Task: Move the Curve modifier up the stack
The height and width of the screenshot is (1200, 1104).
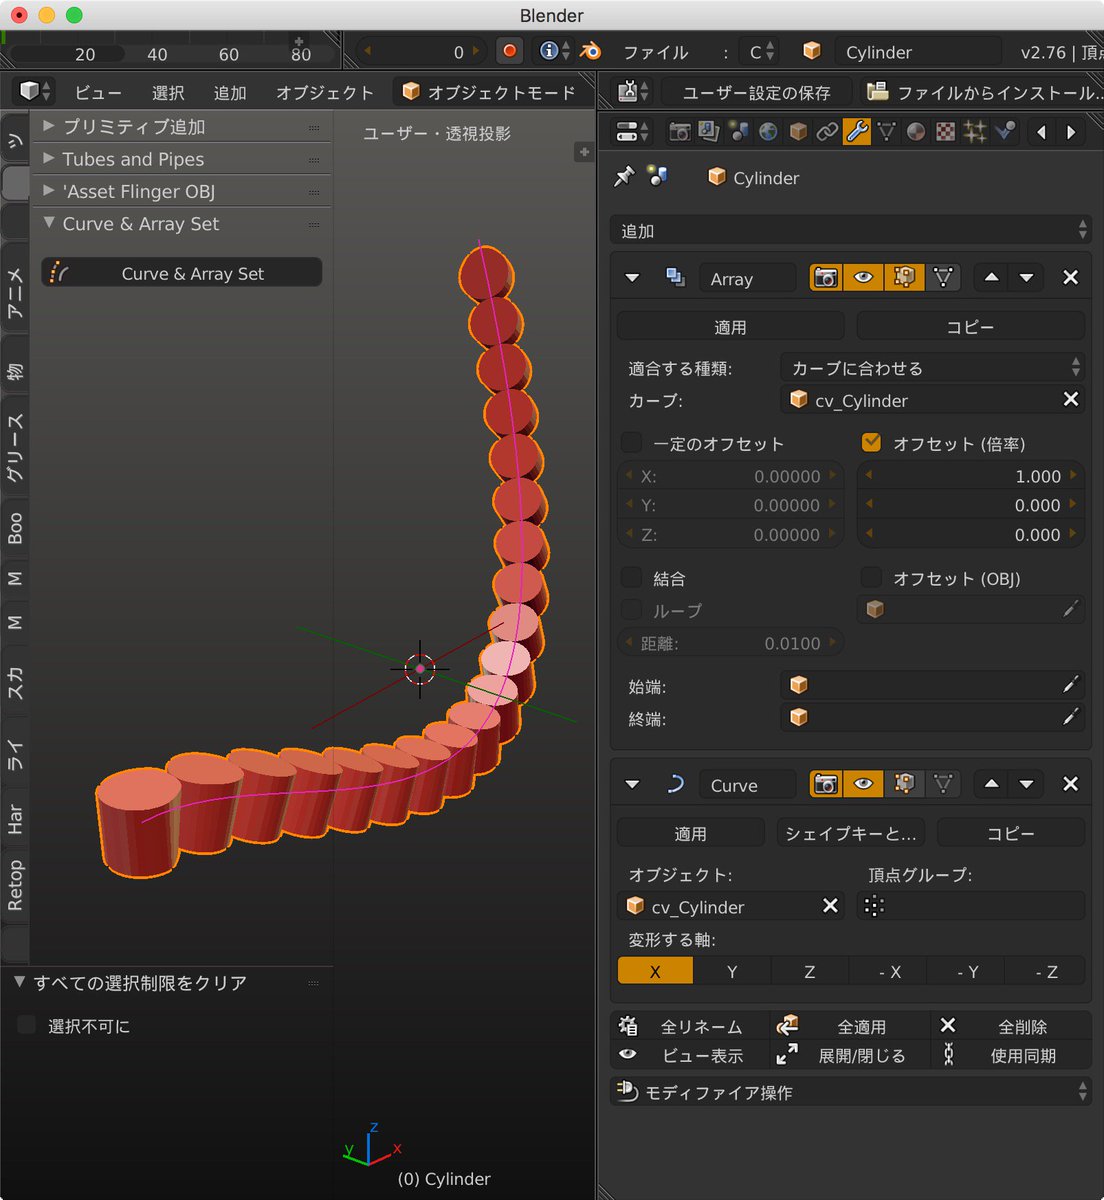Action: tap(991, 785)
